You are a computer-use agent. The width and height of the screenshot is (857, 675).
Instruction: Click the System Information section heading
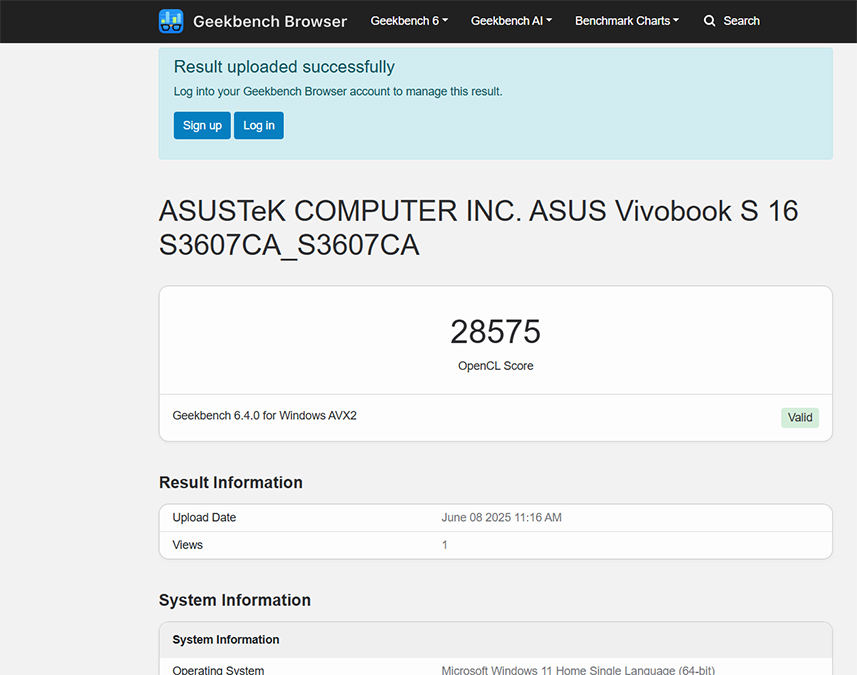pyautogui.click(x=234, y=600)
